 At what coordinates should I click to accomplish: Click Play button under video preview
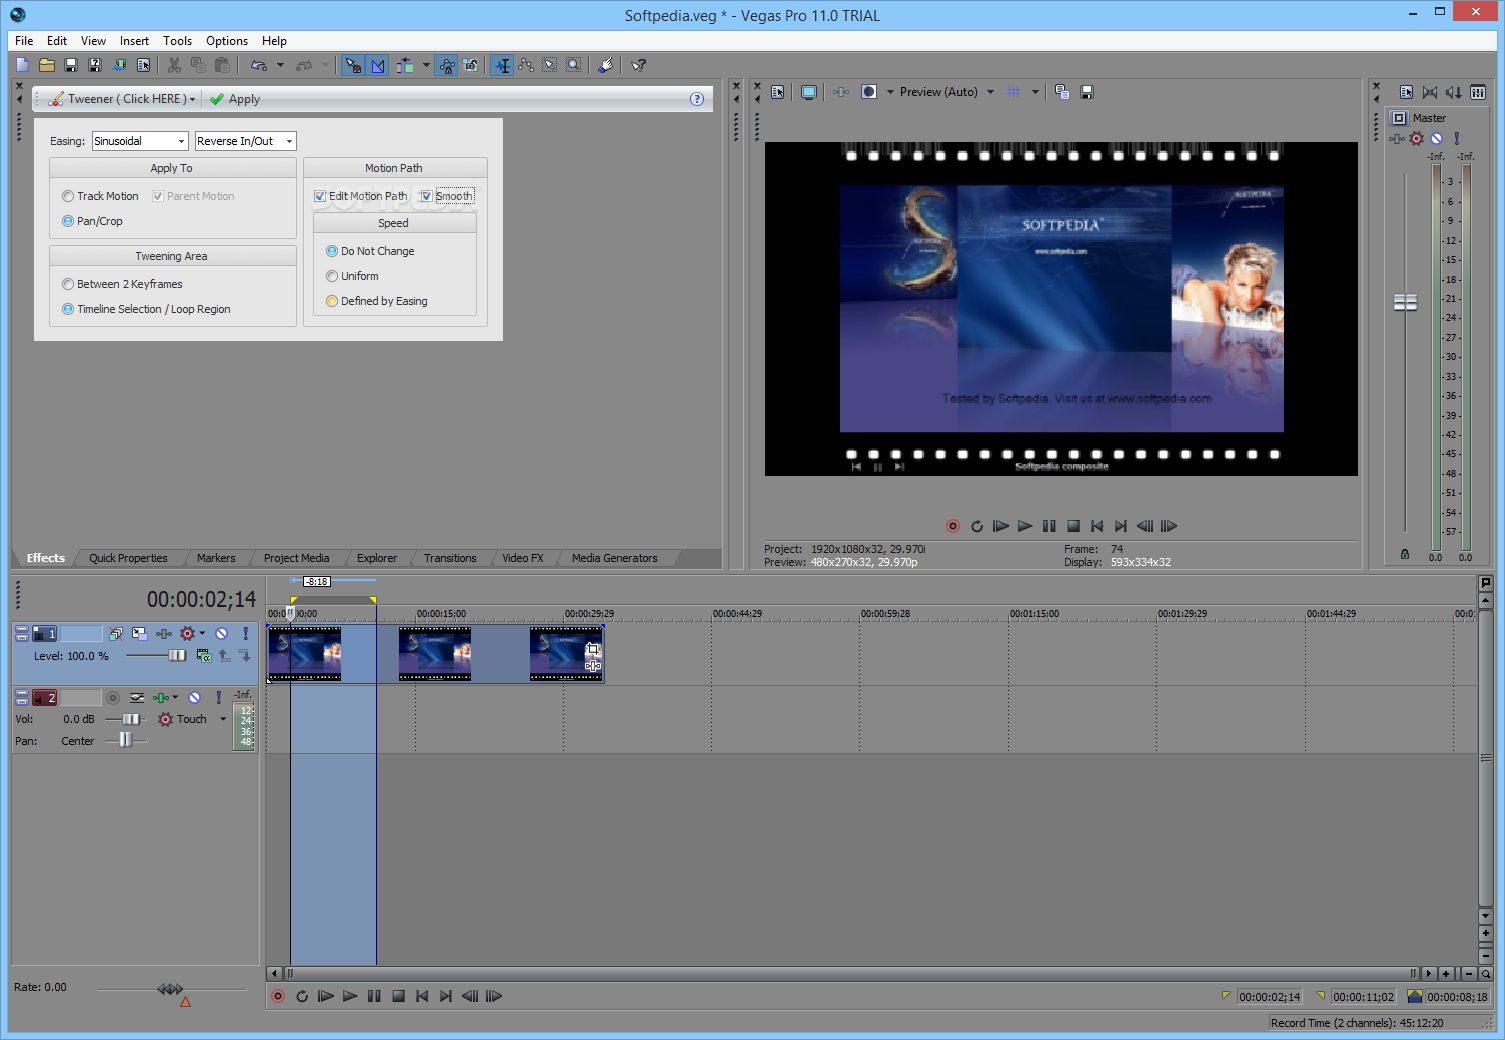[1025, 526]
